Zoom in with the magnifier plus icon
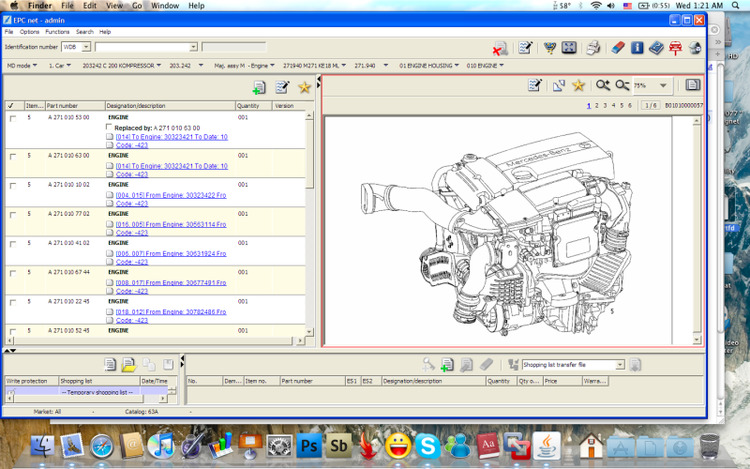750x469 pixels. point(603,85)
